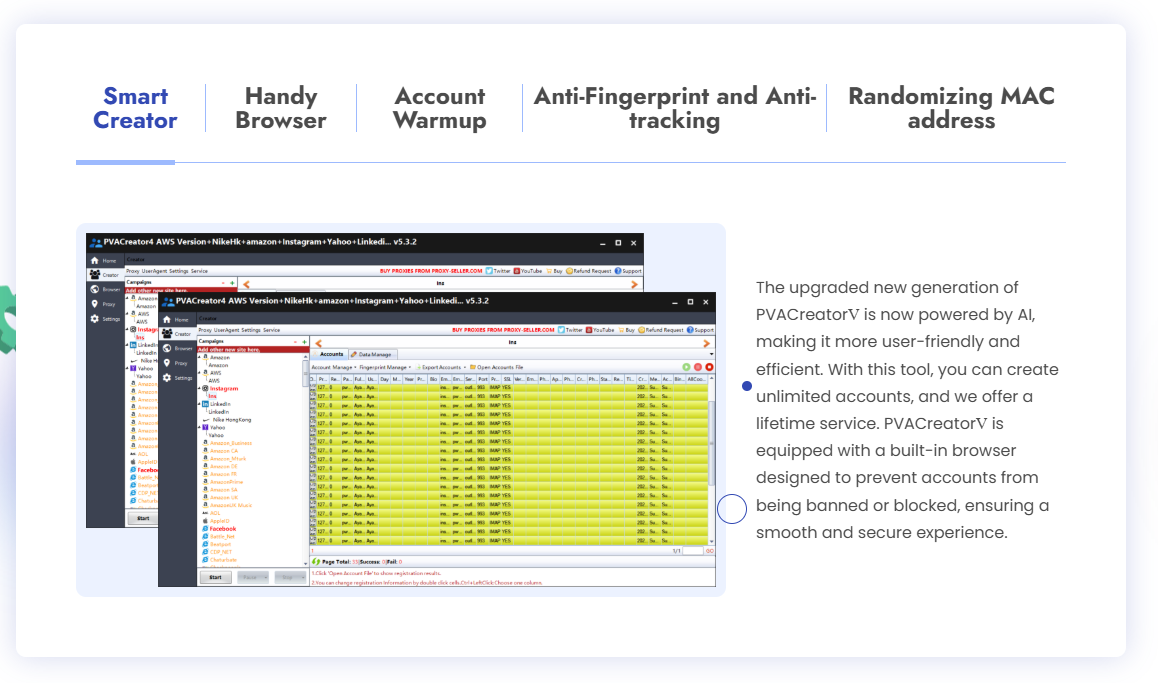
Task: Follow BUY PROXIES FROM PROXY-SELLER.COM link in front window
Action: point(503,330)
